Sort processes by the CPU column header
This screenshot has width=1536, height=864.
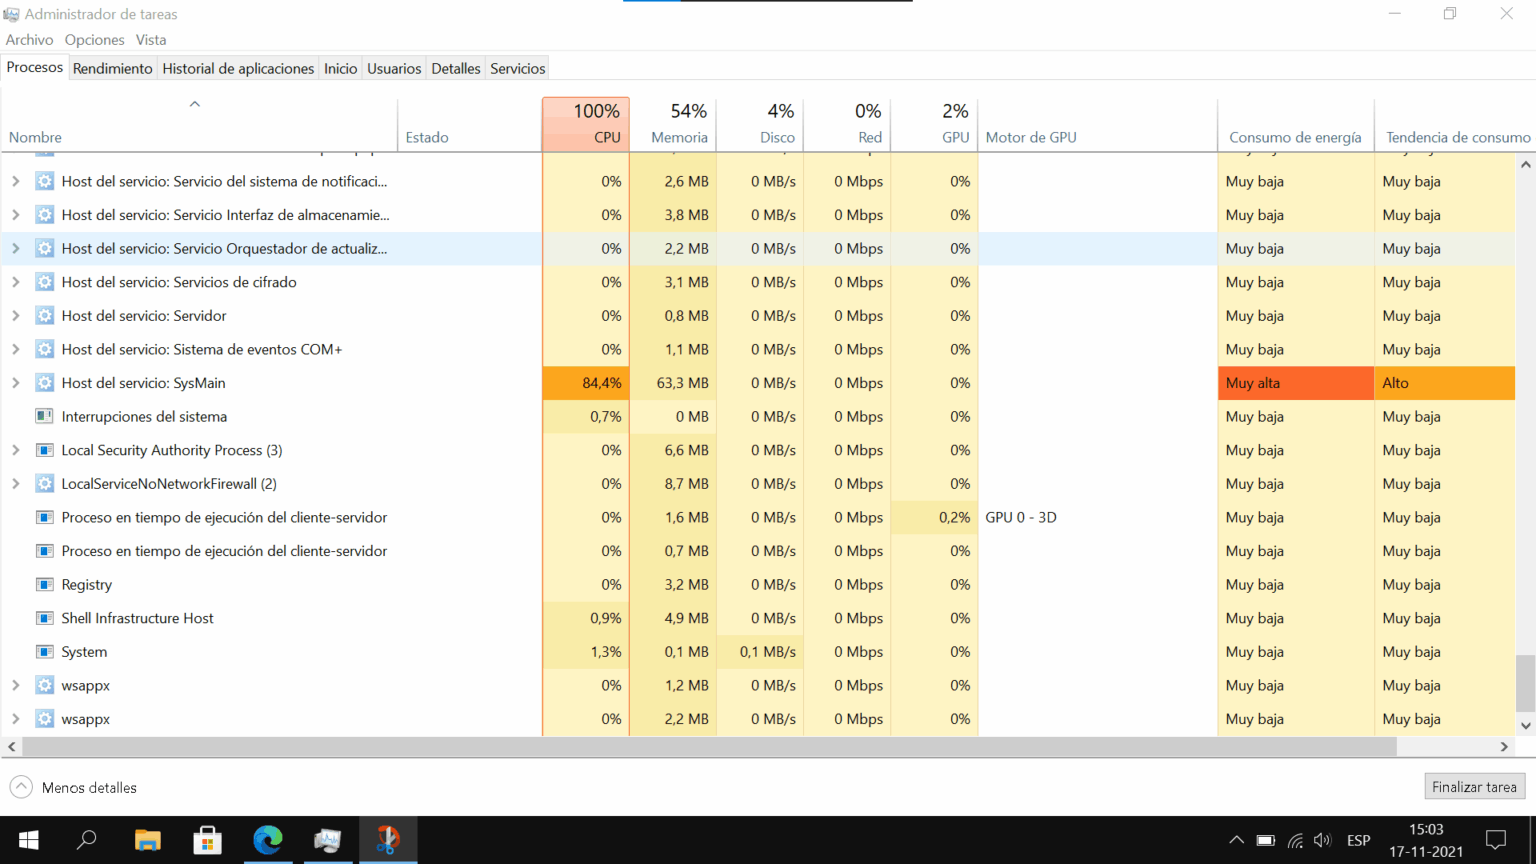click(x=585, y=124)
